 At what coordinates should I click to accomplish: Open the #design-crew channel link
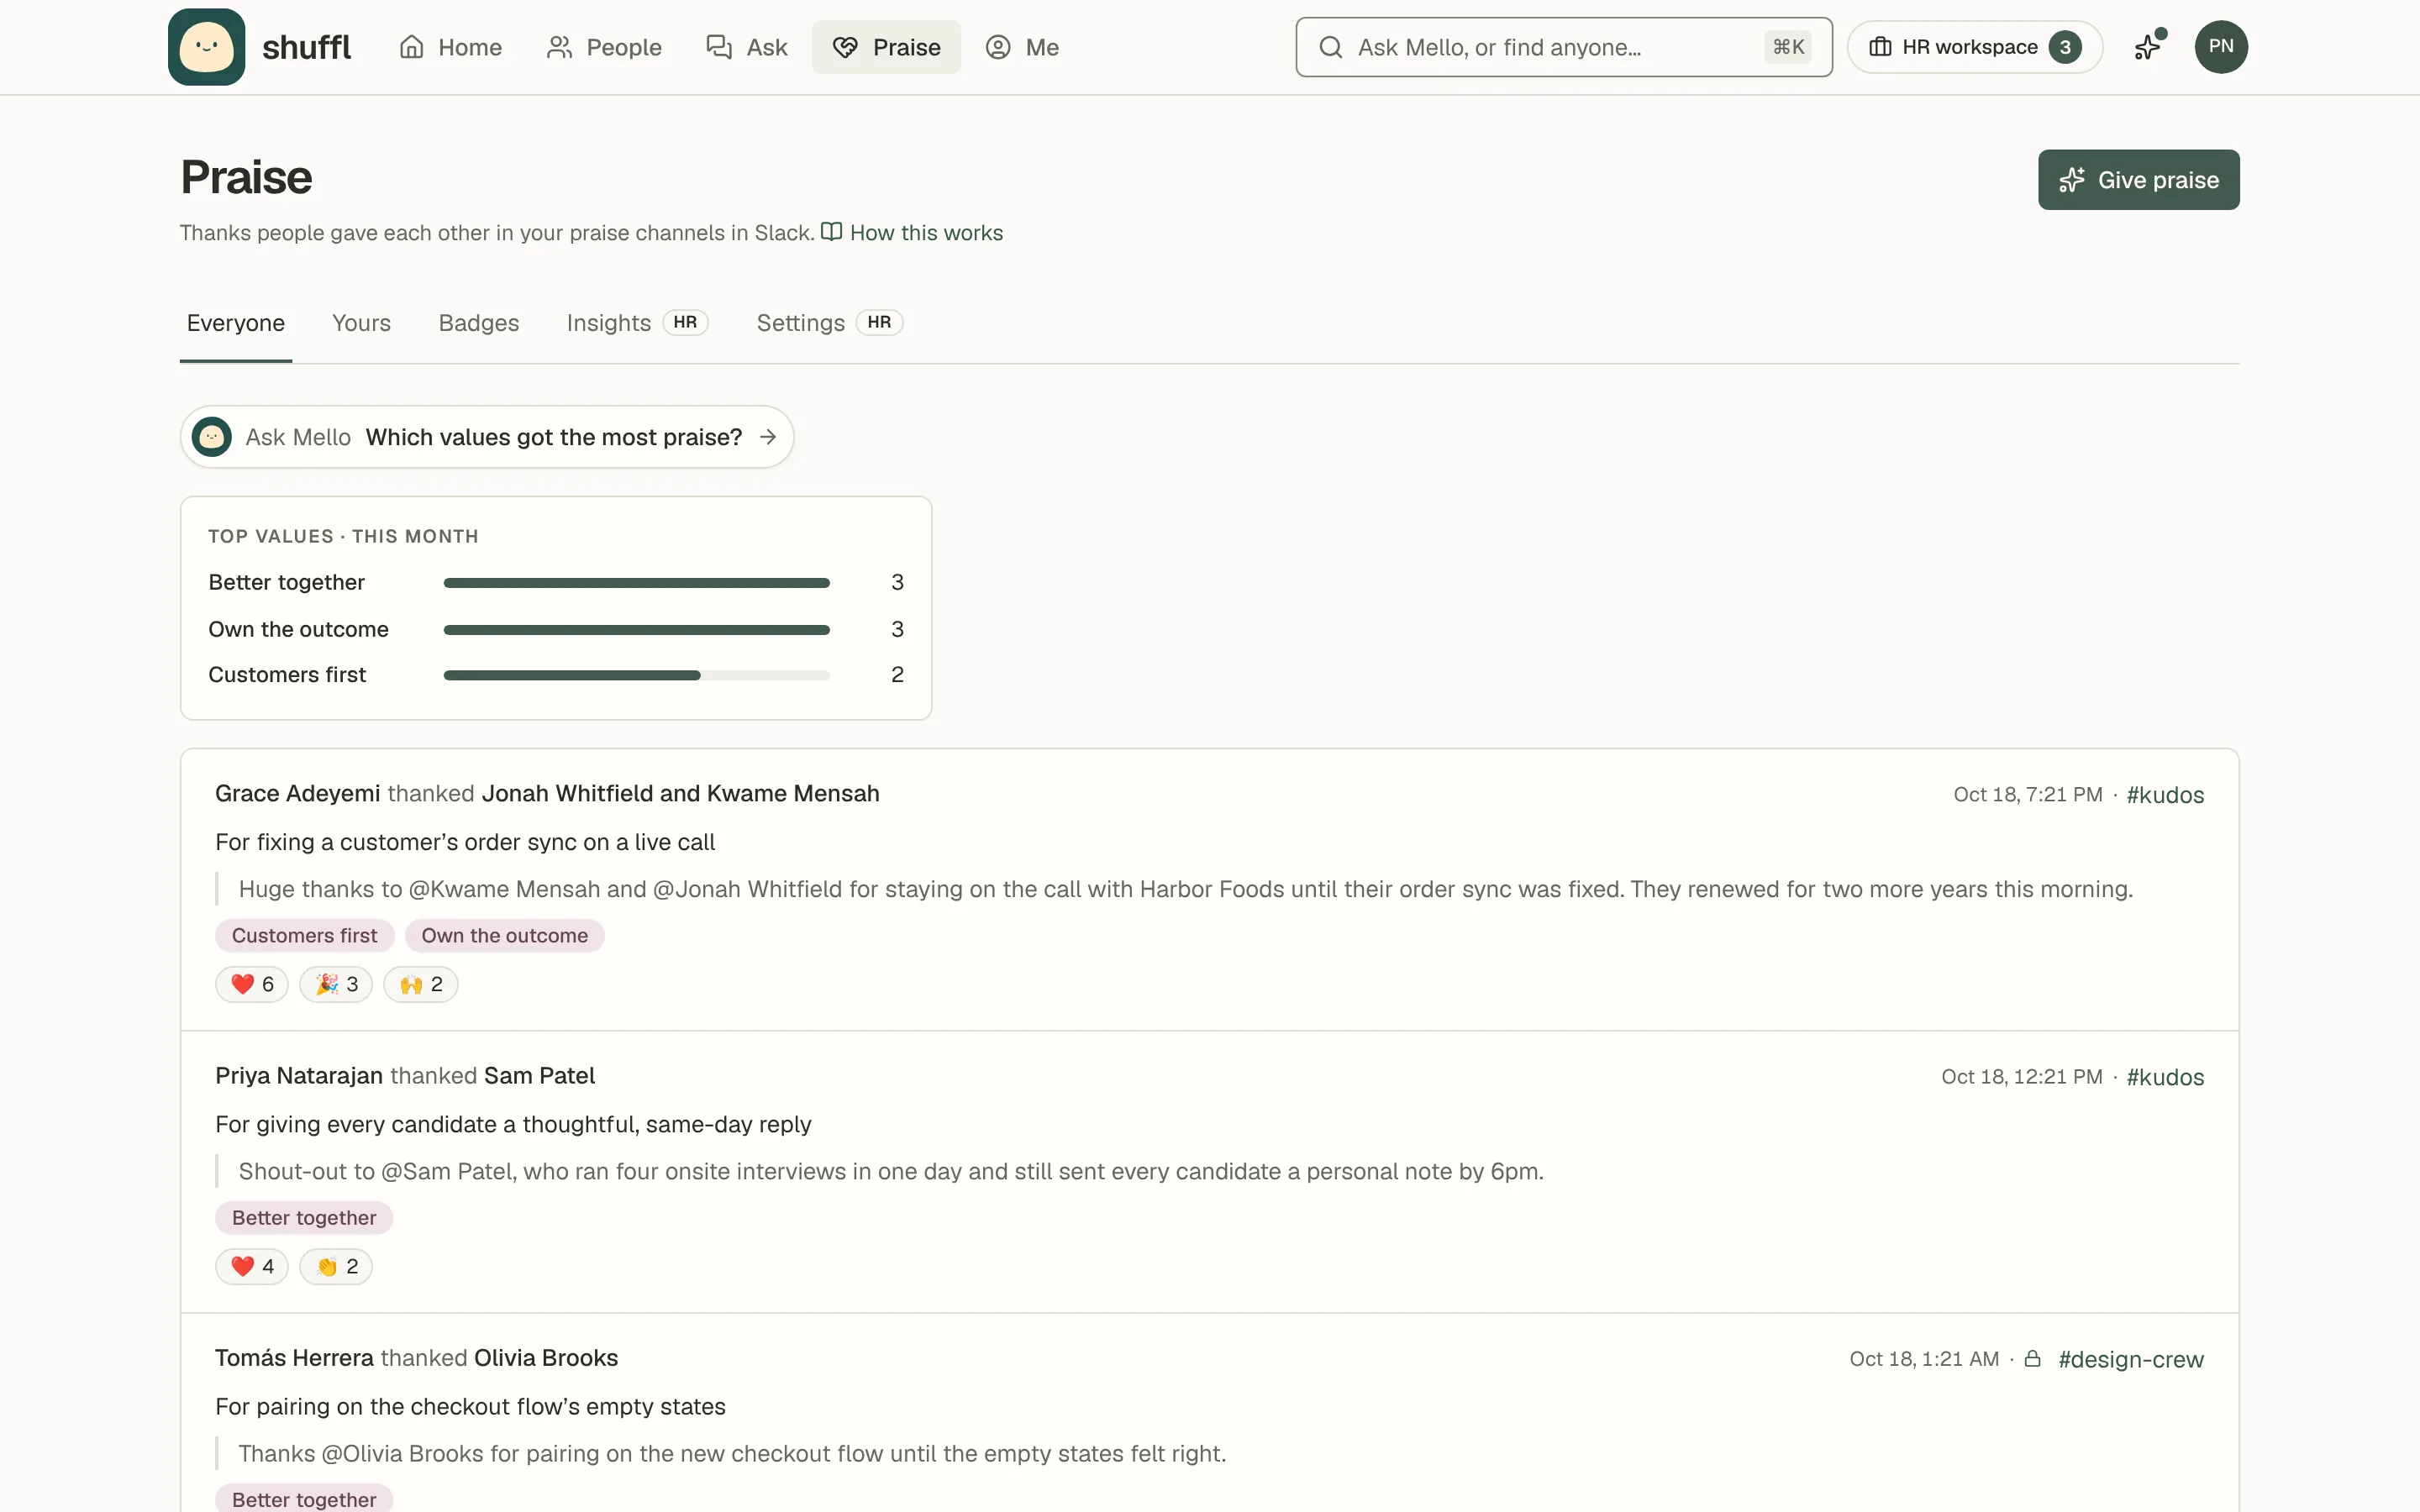pos(2131,1360)
